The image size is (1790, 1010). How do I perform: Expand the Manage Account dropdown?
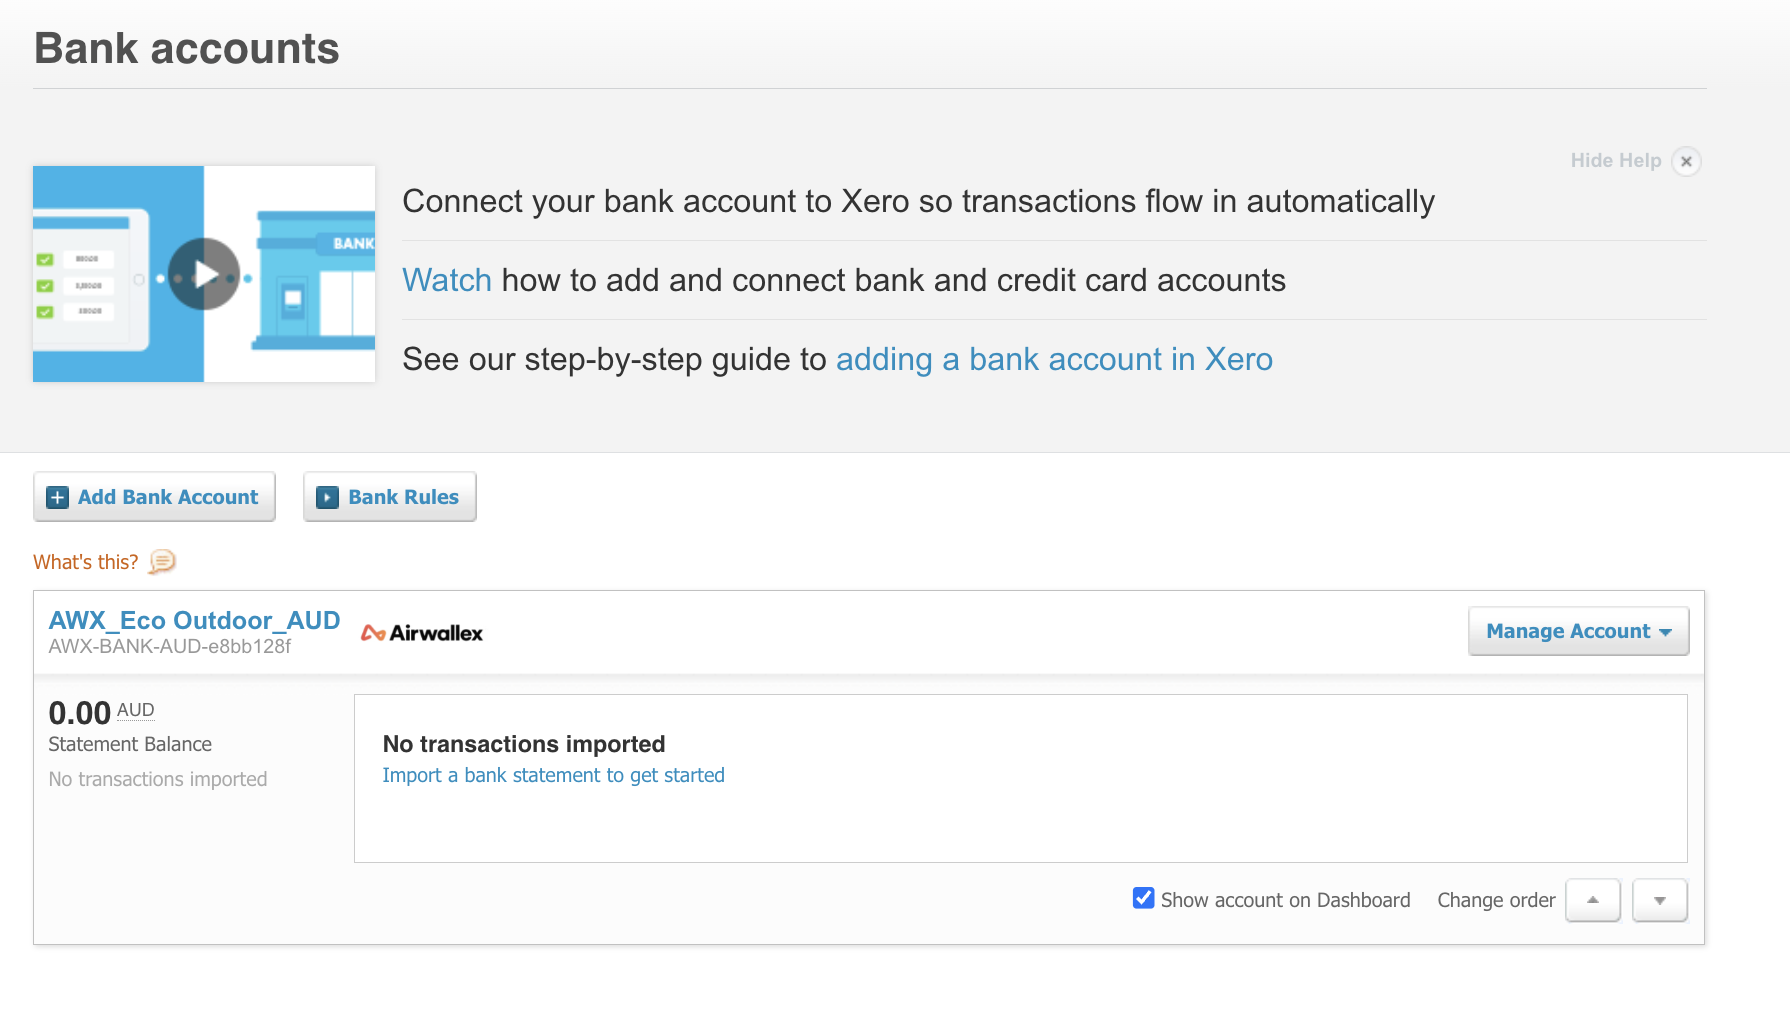(x=1578, y=631)
